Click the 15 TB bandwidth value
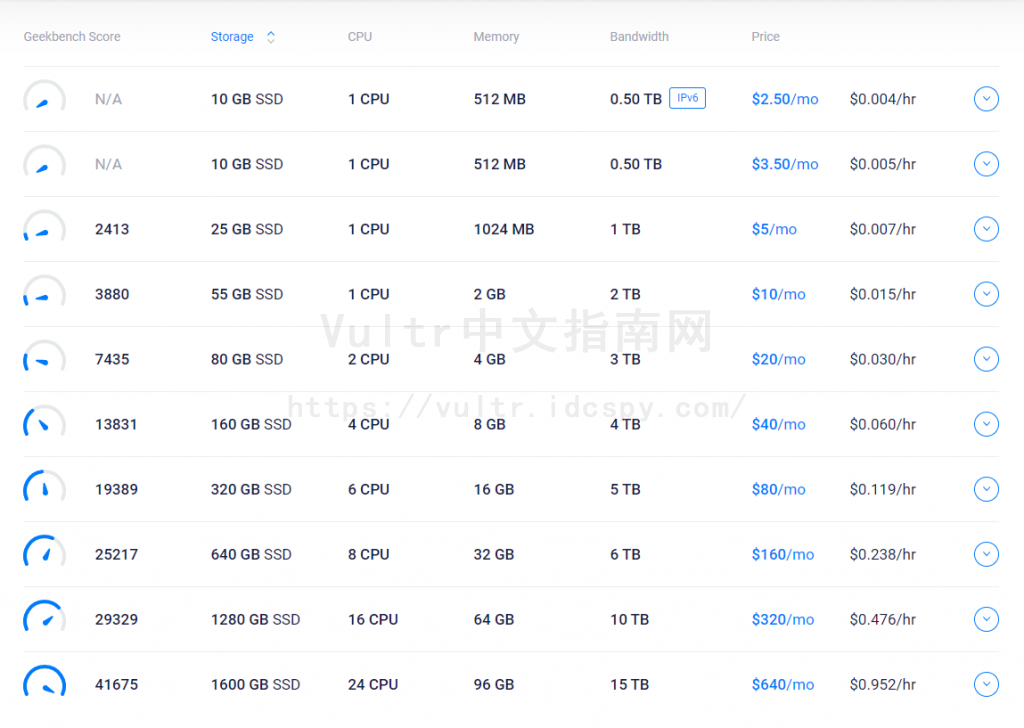Screen dimensions: 1024x728 pos(630,684)
